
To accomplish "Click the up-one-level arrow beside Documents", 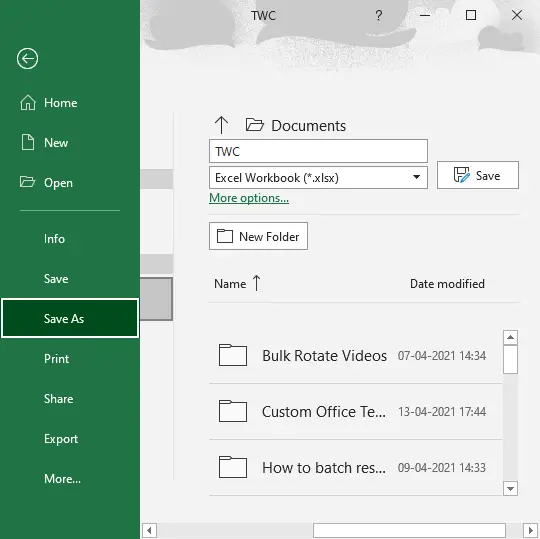I will tap(221, 125).
